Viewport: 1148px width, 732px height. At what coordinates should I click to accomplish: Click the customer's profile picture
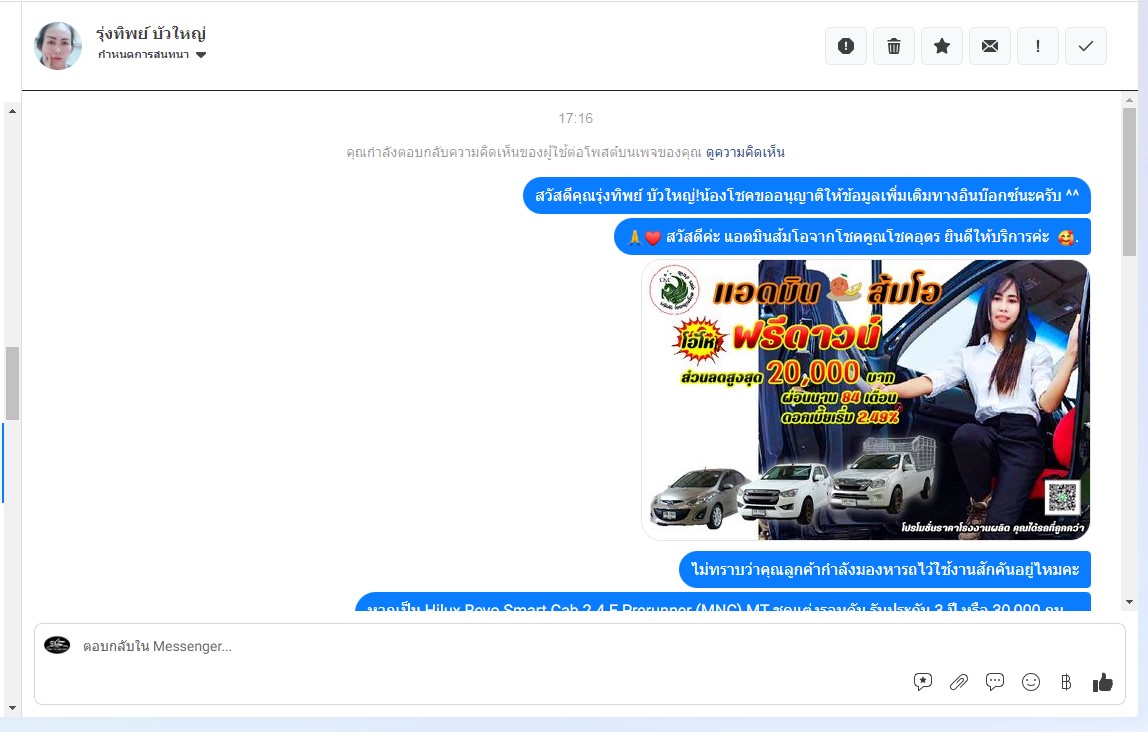tap(58, 46)
